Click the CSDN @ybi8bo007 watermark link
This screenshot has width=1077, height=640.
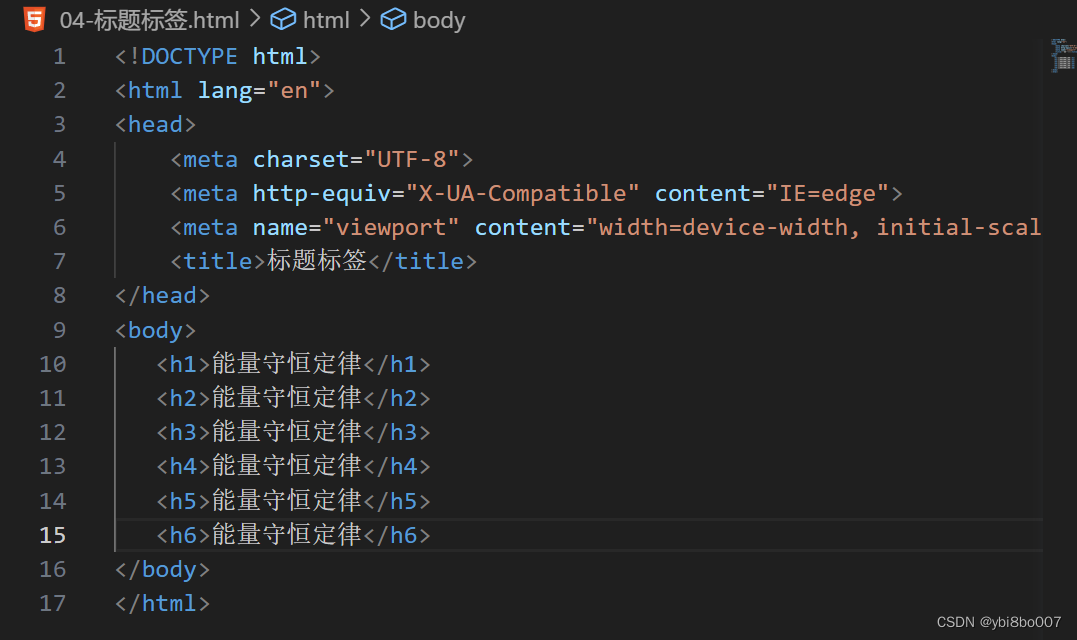coord(1000,621)
